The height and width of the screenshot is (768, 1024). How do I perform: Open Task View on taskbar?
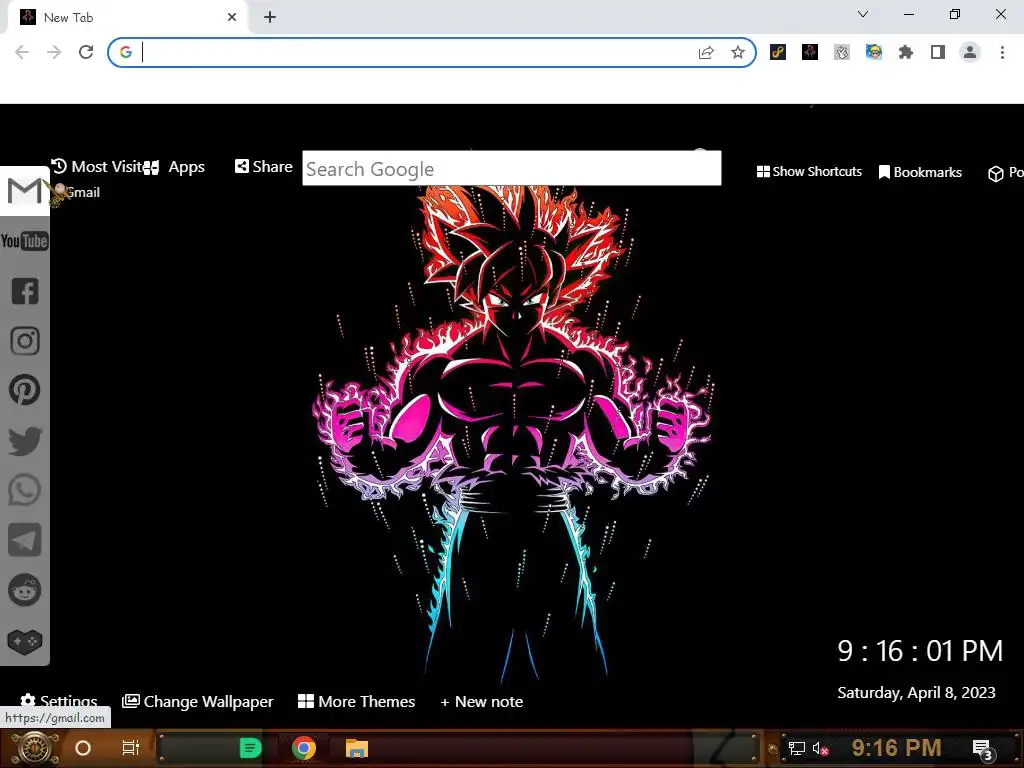click(x=131, y=748)
